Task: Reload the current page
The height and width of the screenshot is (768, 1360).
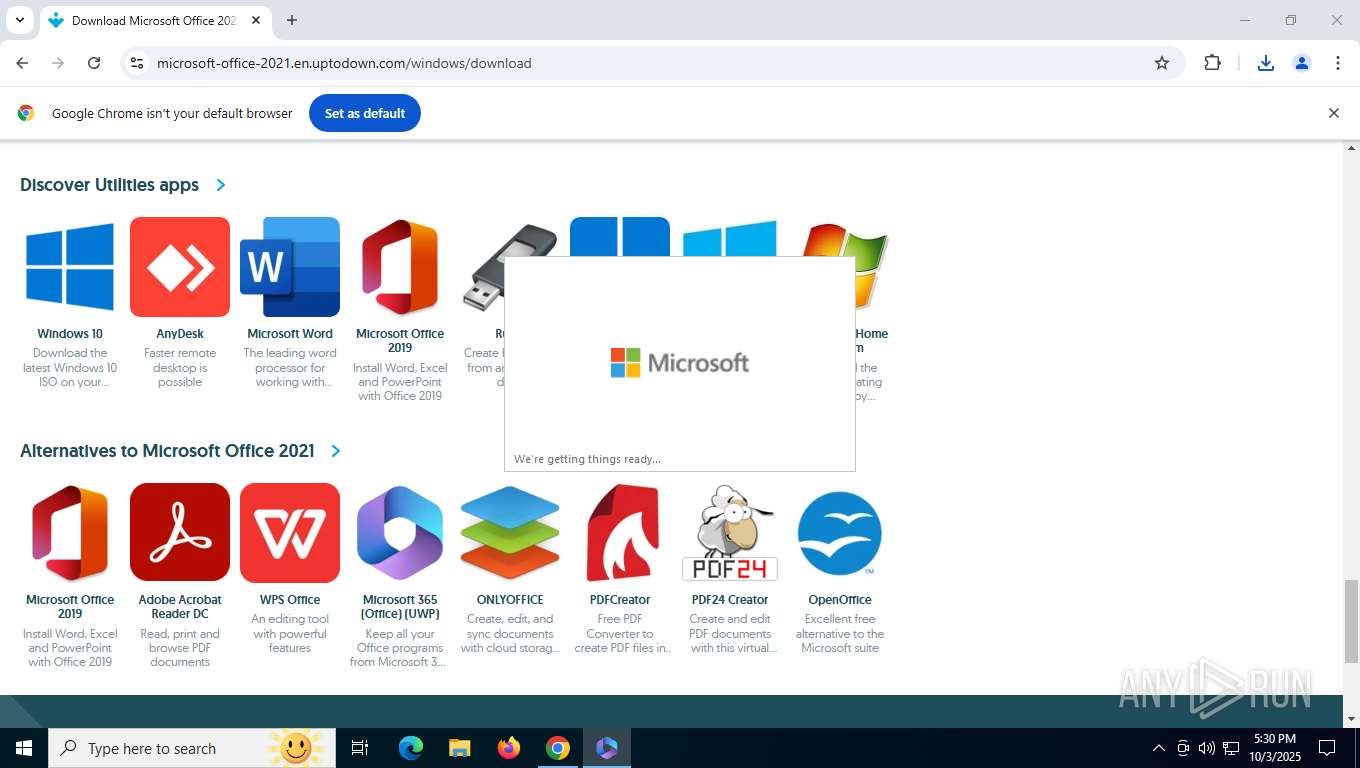Action: tap(94, 63)
